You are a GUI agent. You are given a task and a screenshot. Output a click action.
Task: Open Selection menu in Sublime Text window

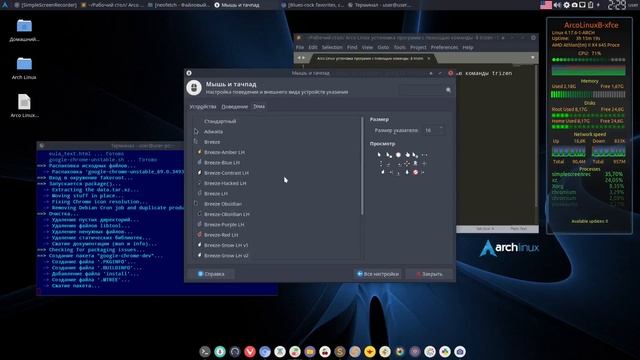click(332, 47)
